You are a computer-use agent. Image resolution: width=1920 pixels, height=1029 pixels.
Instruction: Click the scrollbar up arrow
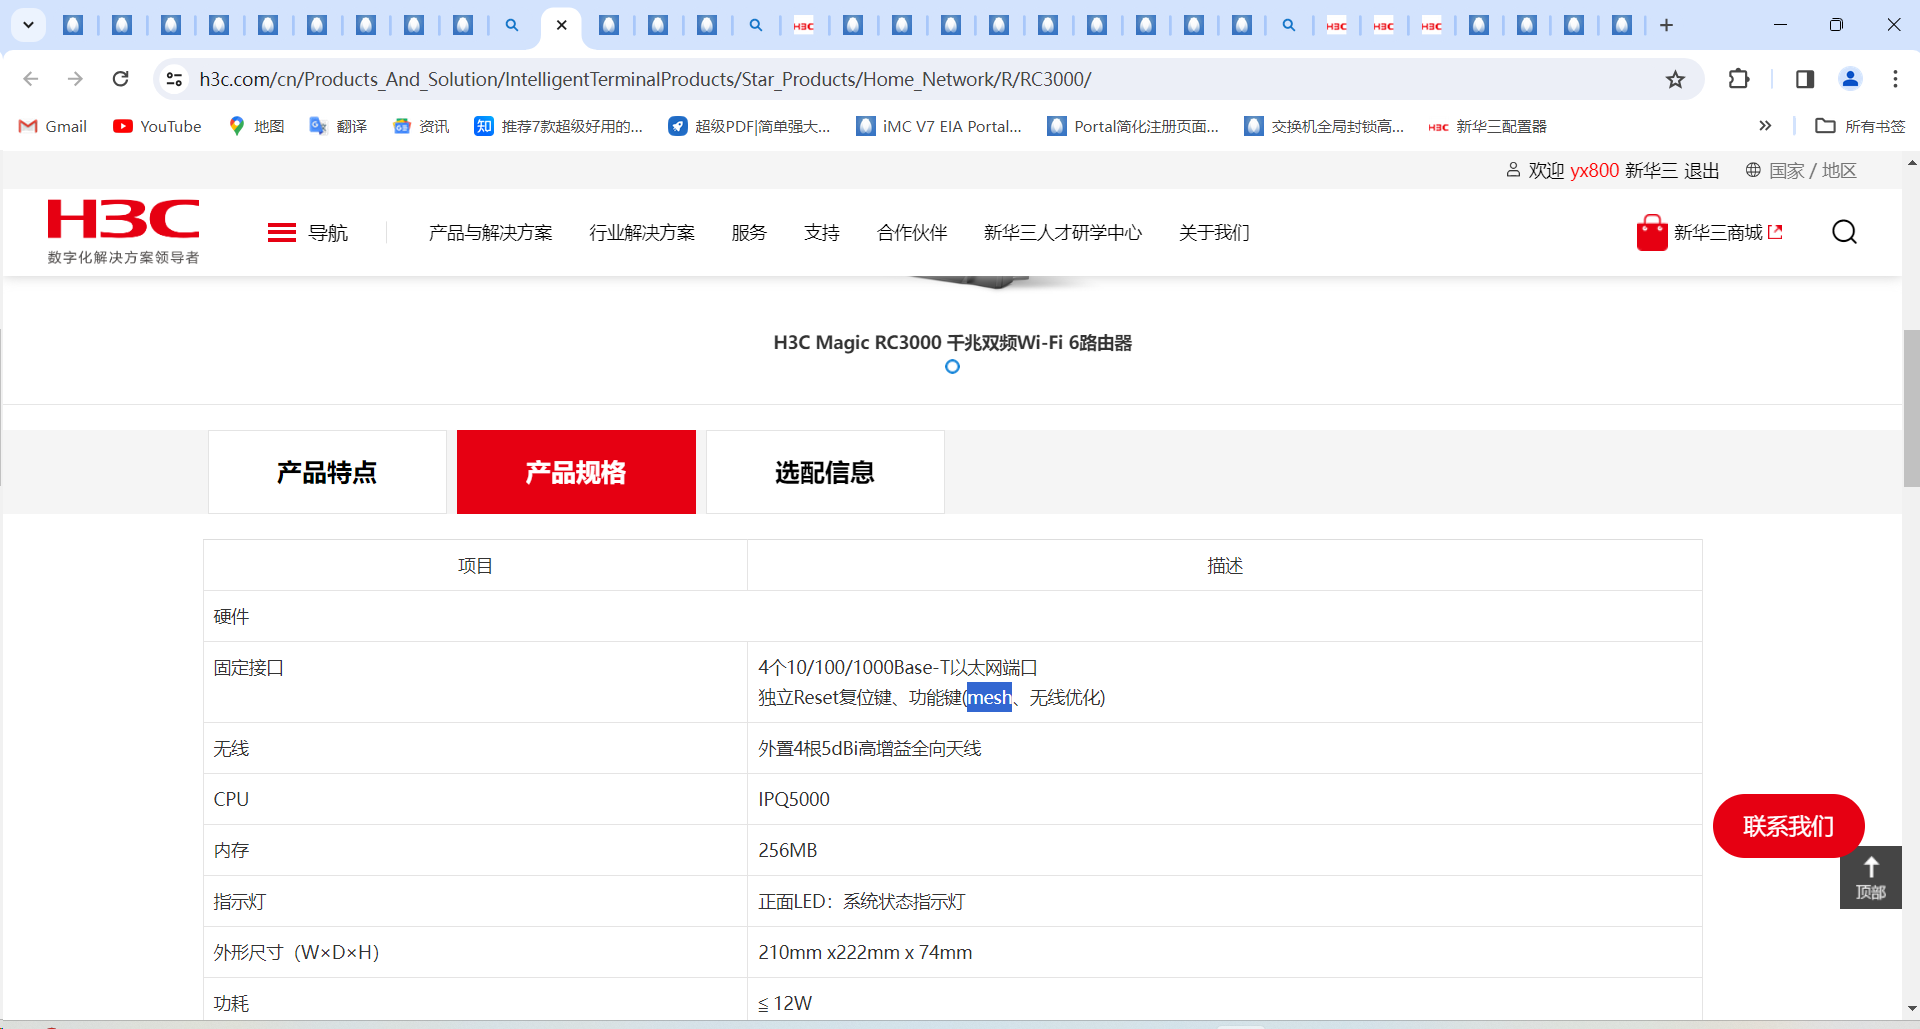(x=1911, y=162)
